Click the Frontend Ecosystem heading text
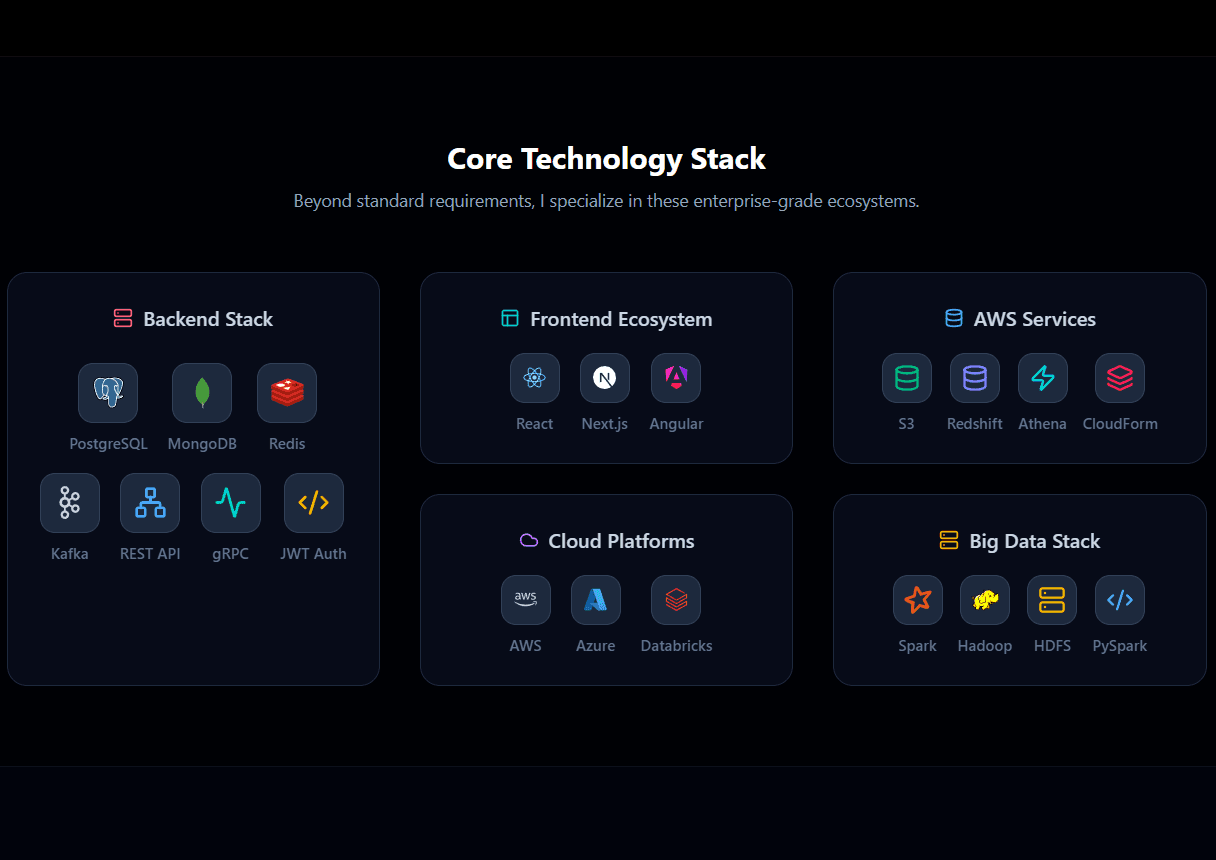 click(621, 319)
